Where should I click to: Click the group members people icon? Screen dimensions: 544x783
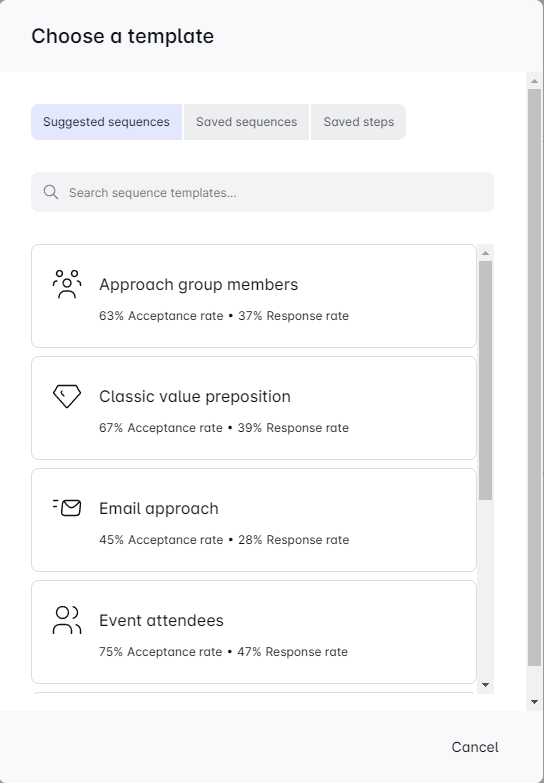click(66, 284)
